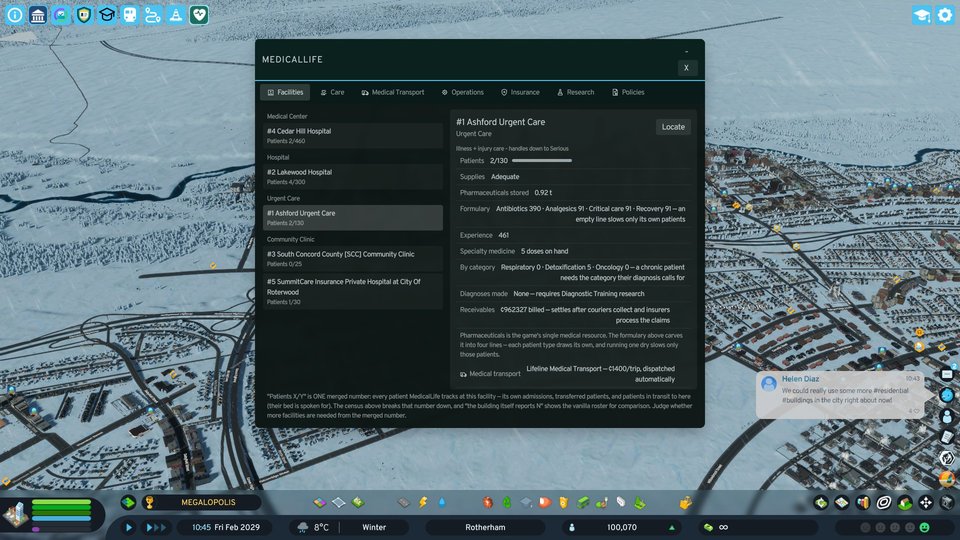Image resolution: width=960 pixels, height=540 pixels.
Task: Select #1 Ashford Urgent Care facility
Action: coord(353,217)
